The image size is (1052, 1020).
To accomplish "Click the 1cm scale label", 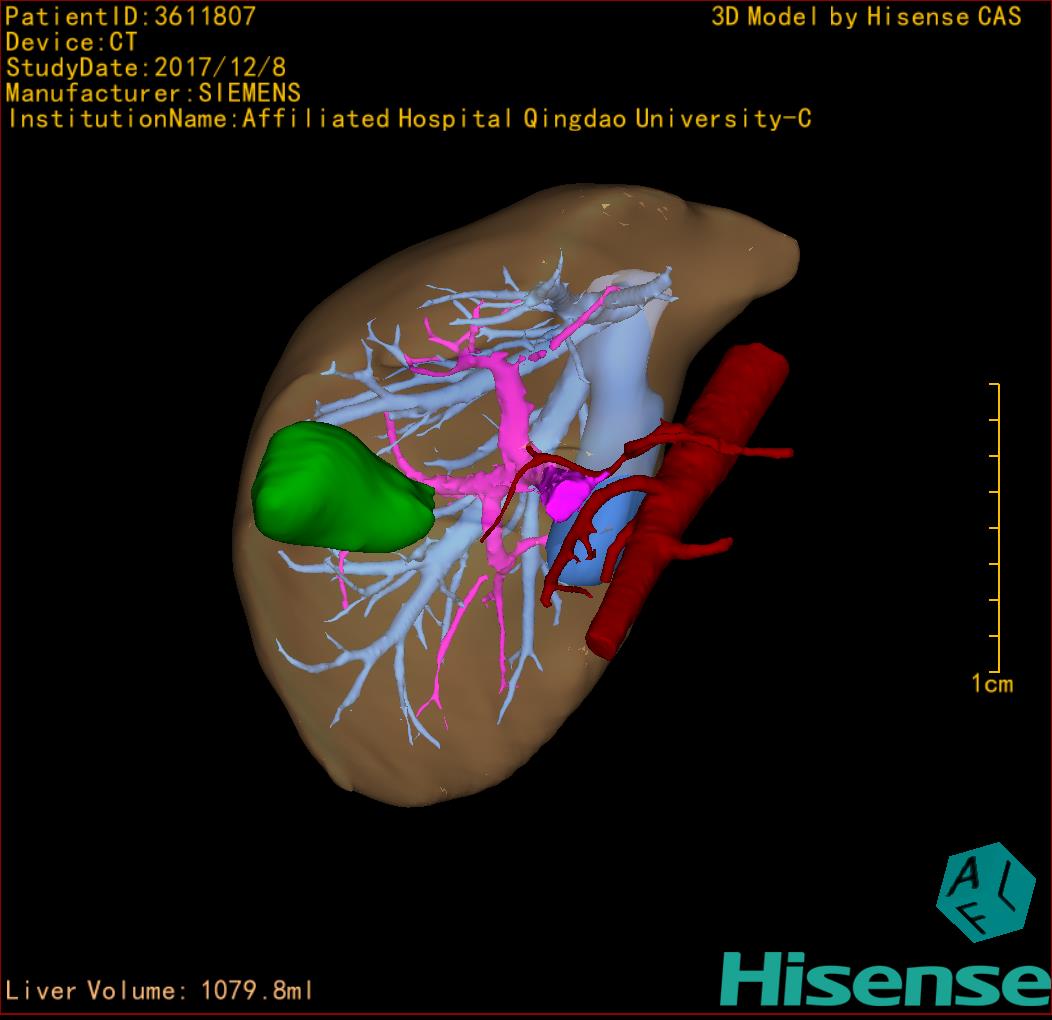I will pos(992,684).
